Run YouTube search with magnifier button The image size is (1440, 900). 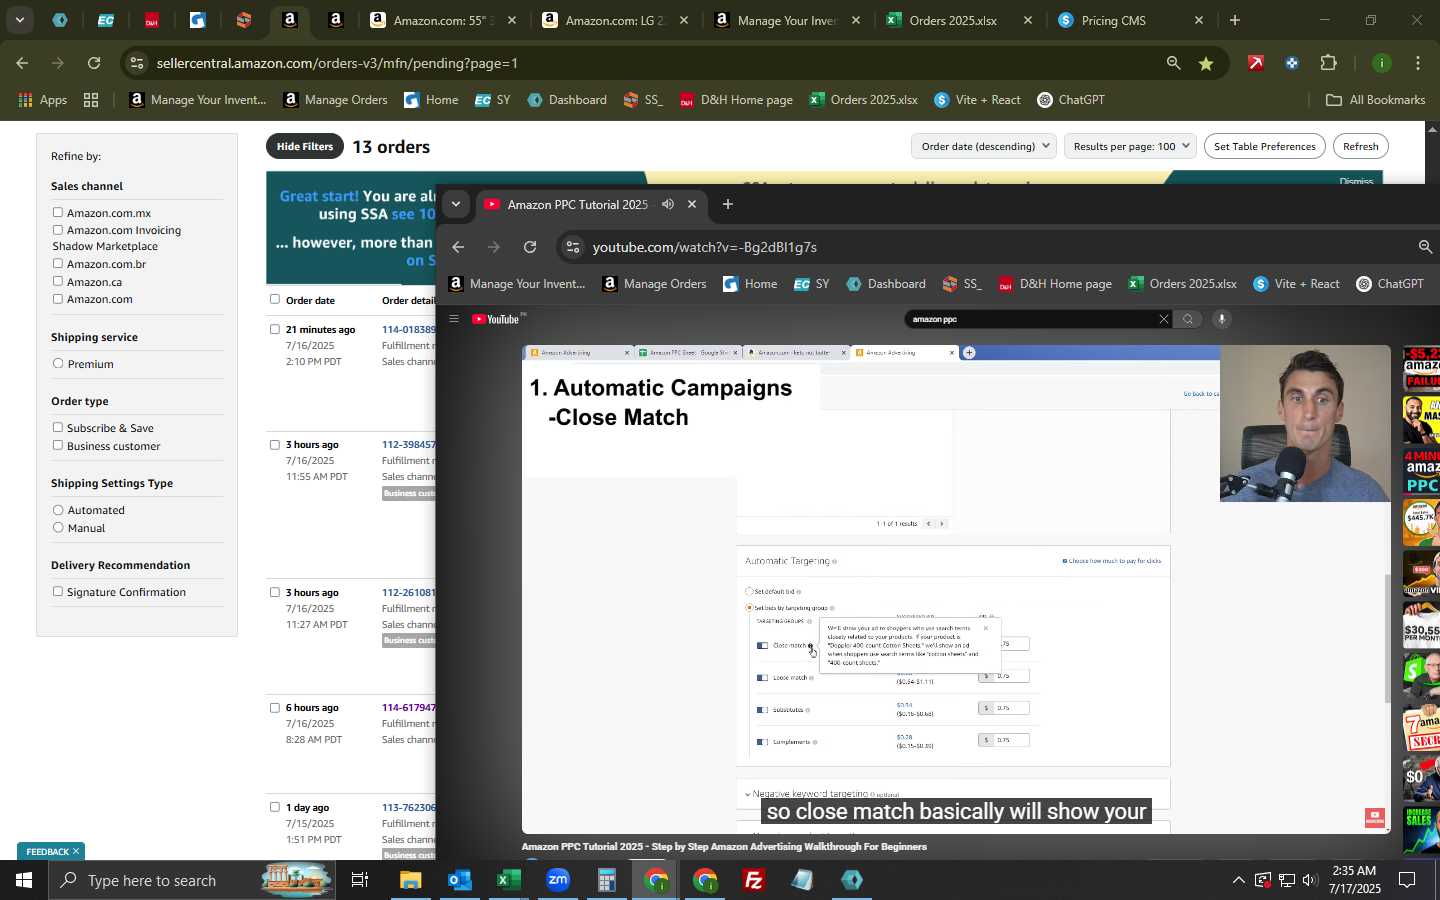coord(1187,319)
